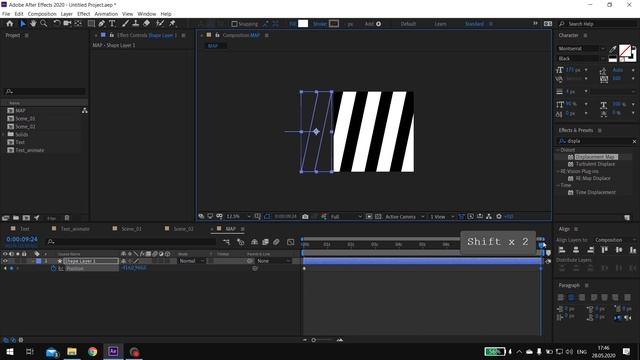Image resolution: width=640 pixels, height=360 pixels.
Task: Click the Add shape contents button
Action: coord(378,24)
